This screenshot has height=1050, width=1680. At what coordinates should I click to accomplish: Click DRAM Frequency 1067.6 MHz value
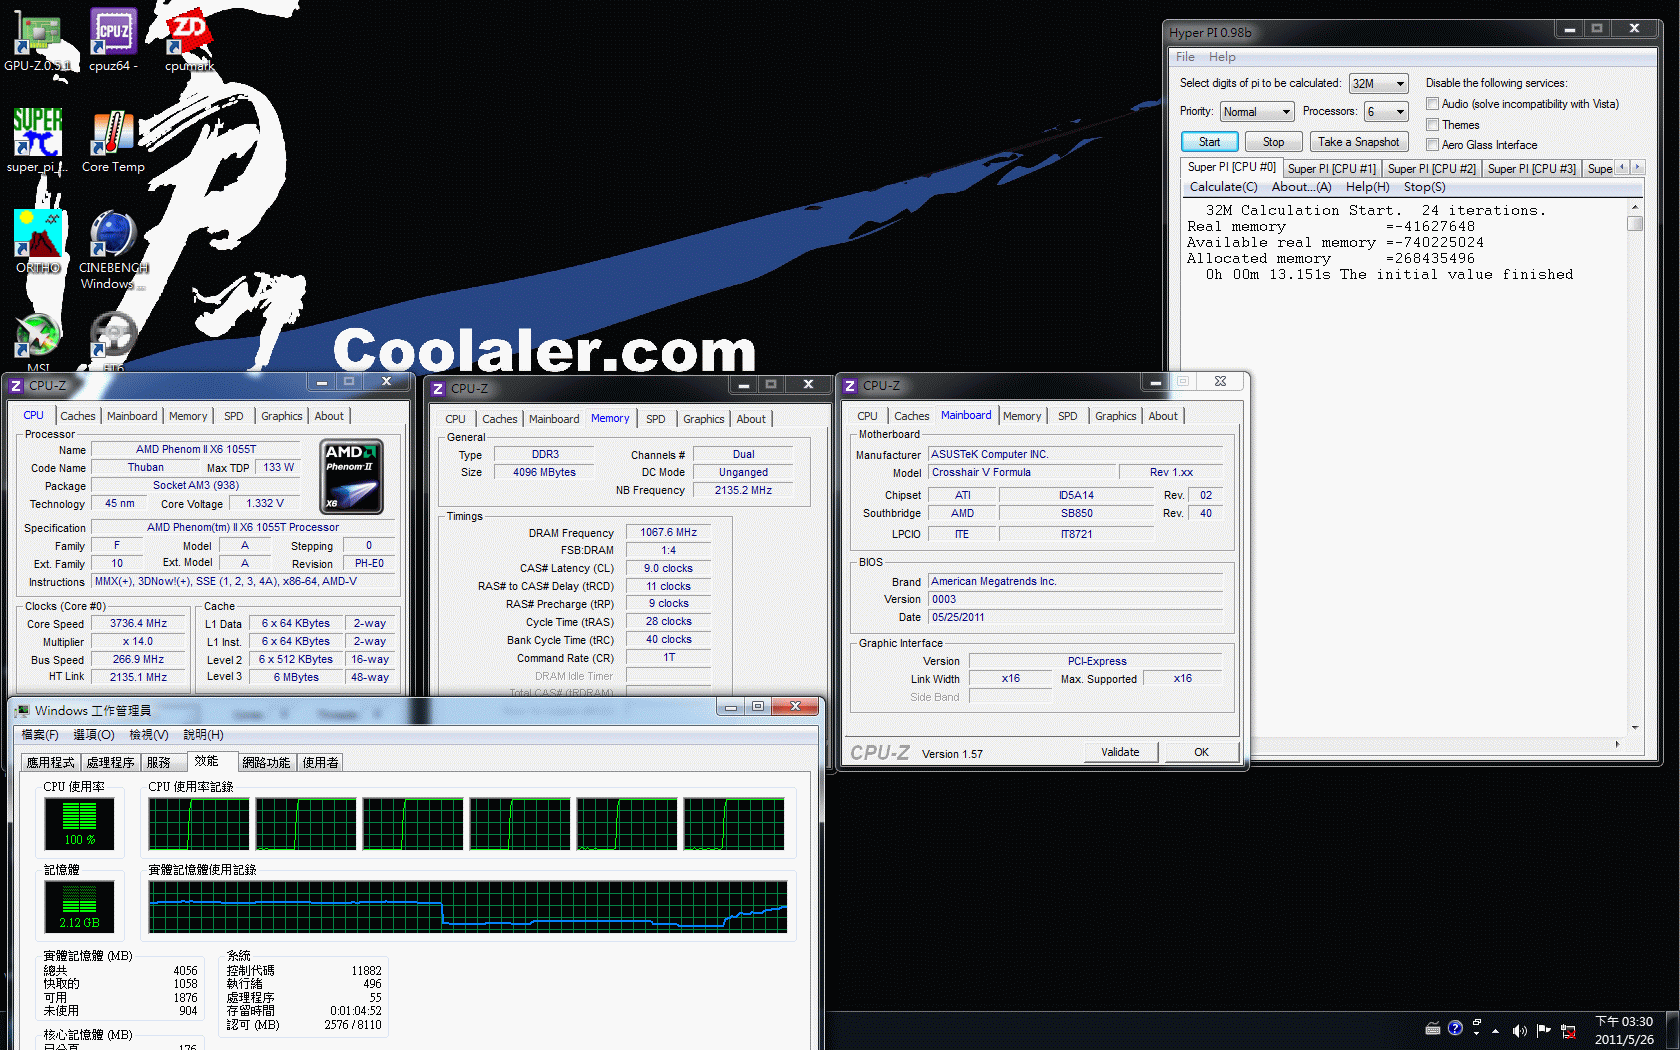[x=668, y=533]
